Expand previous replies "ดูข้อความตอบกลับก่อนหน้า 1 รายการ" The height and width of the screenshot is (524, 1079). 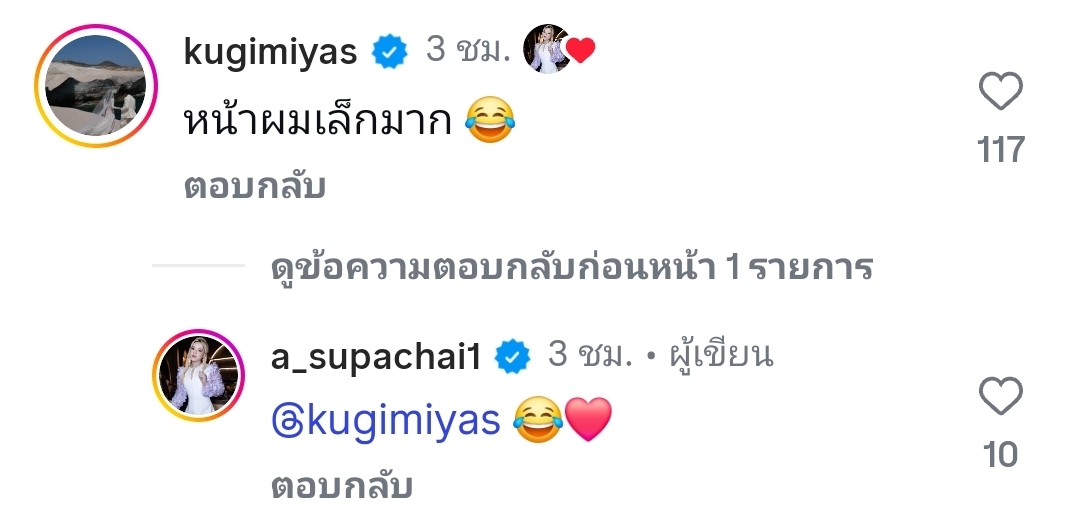pyautogui.click(x=572, y=267)
